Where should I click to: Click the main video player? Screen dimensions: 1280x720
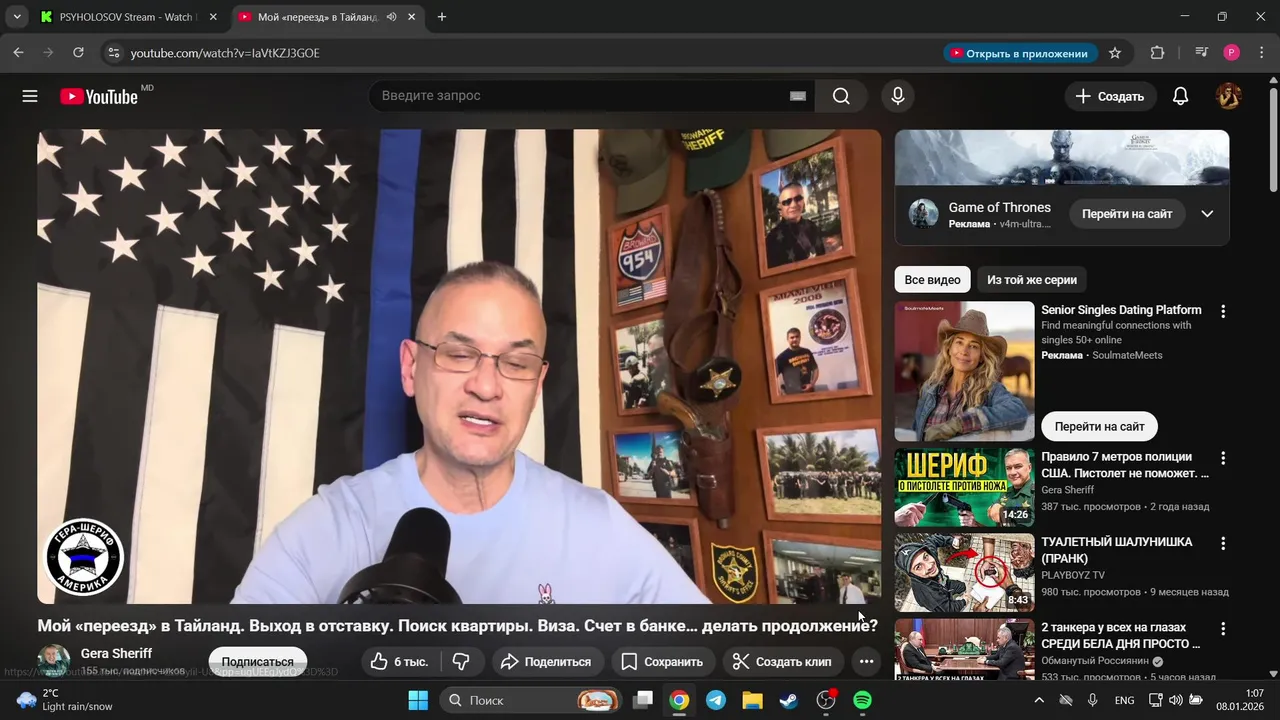[459, 366]
